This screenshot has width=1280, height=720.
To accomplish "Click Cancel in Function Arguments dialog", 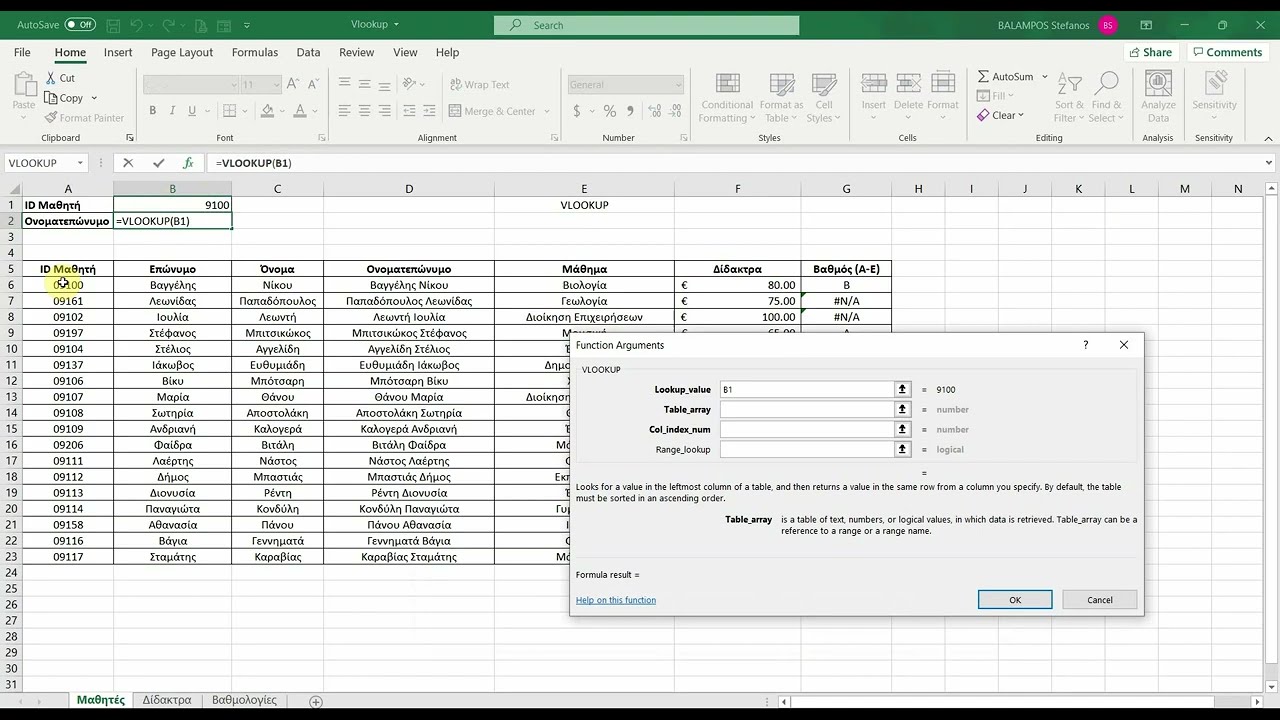I will [x=1100, y=600].
